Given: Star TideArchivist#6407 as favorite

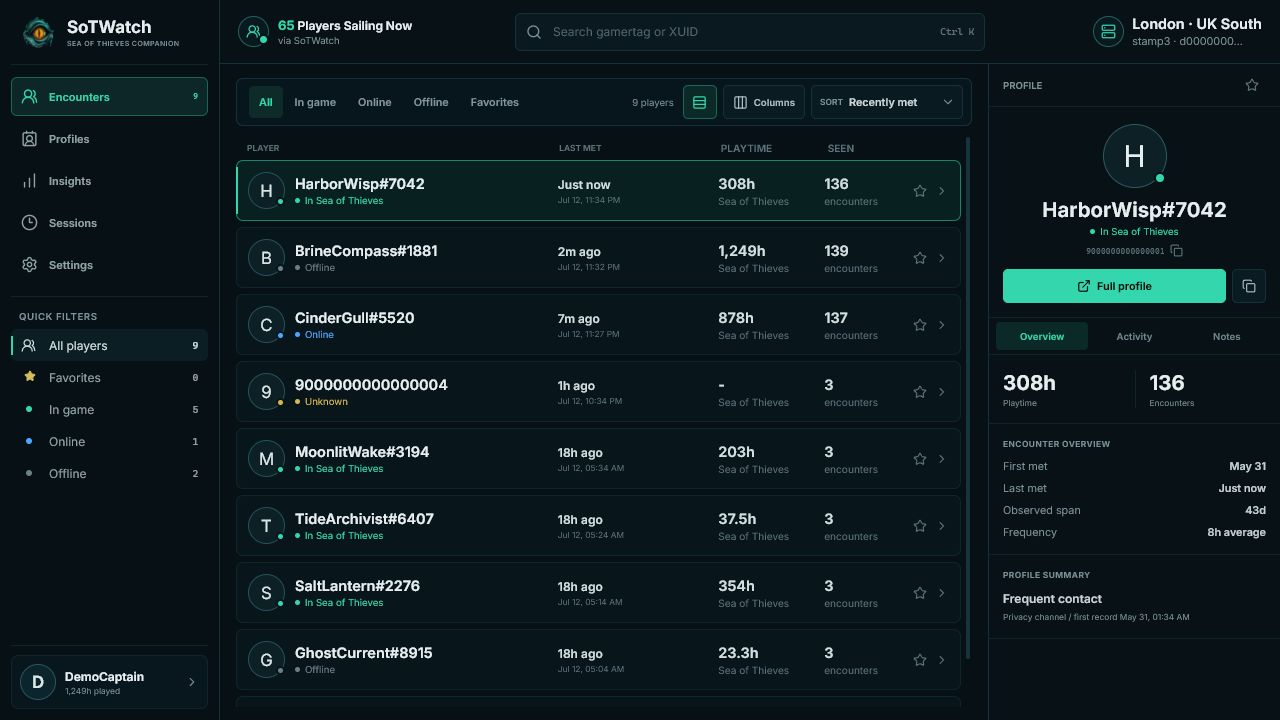Looking at the screenshot, I should pos(920,526).
